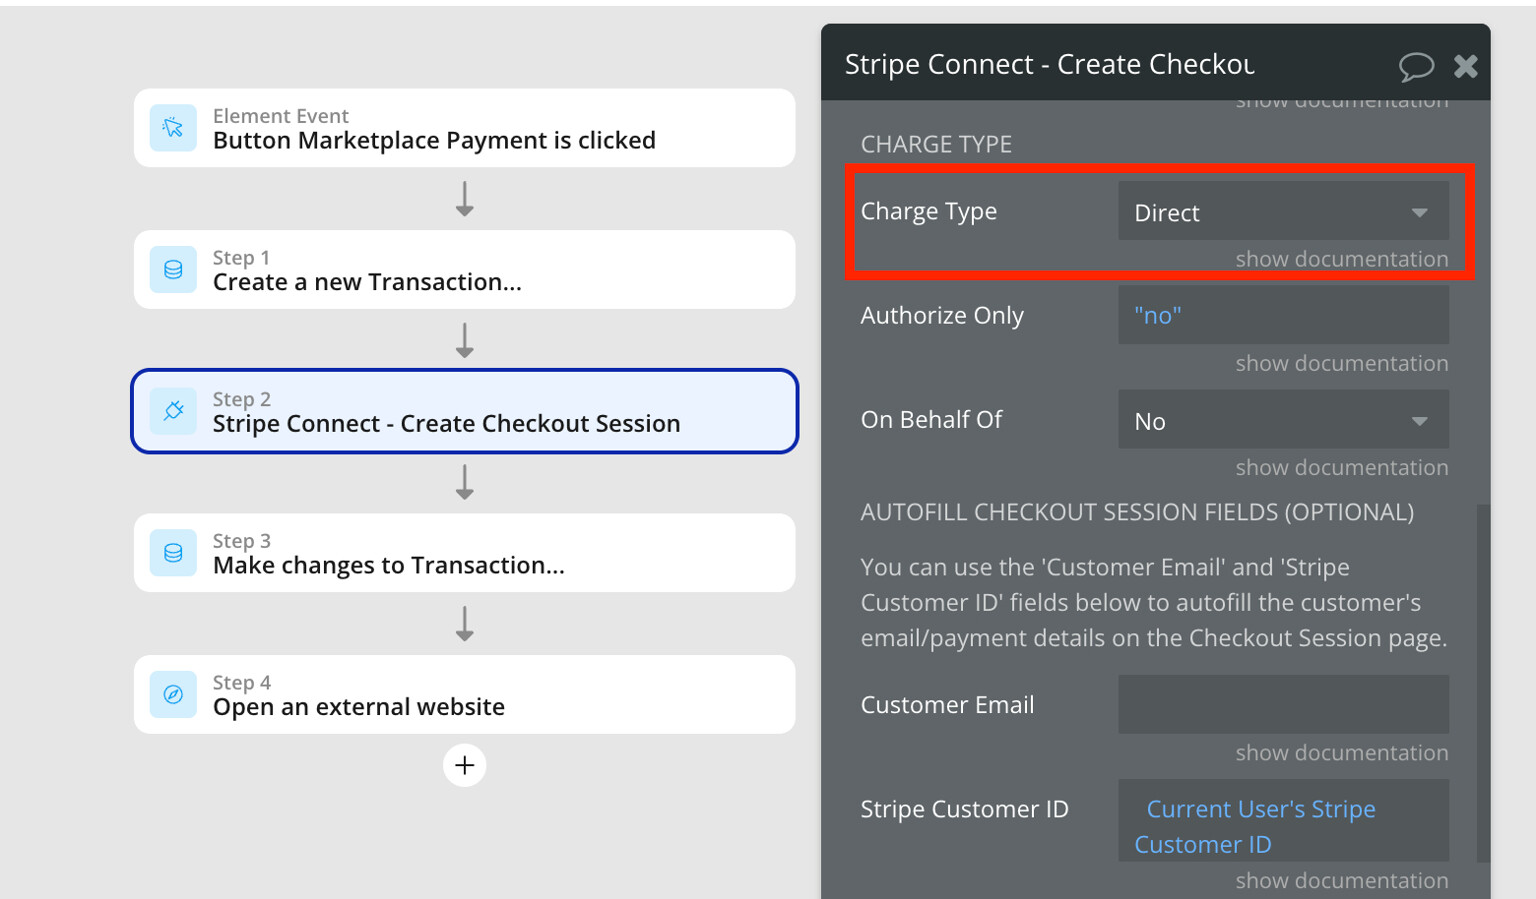Open the Charge Type dropdown
1536x899 pixels.
pos(1283,211)
